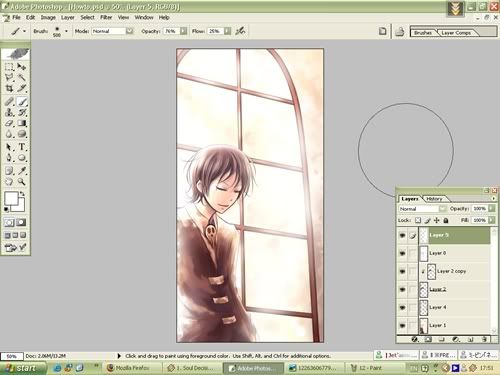500x375 pixels.
Task: Open the layer Opacity slider arrow
Action: coord(492,208)
